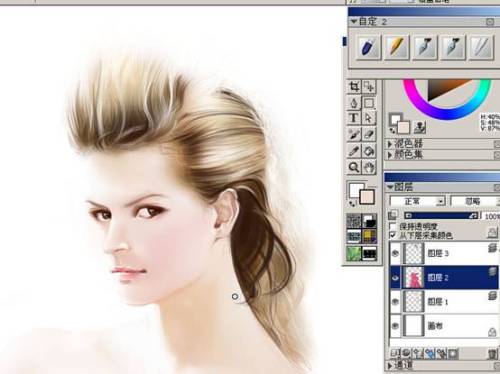The image size is (500, 374).
Task: Expand the 混色器 mixer panel
Action: coord(389,144)
